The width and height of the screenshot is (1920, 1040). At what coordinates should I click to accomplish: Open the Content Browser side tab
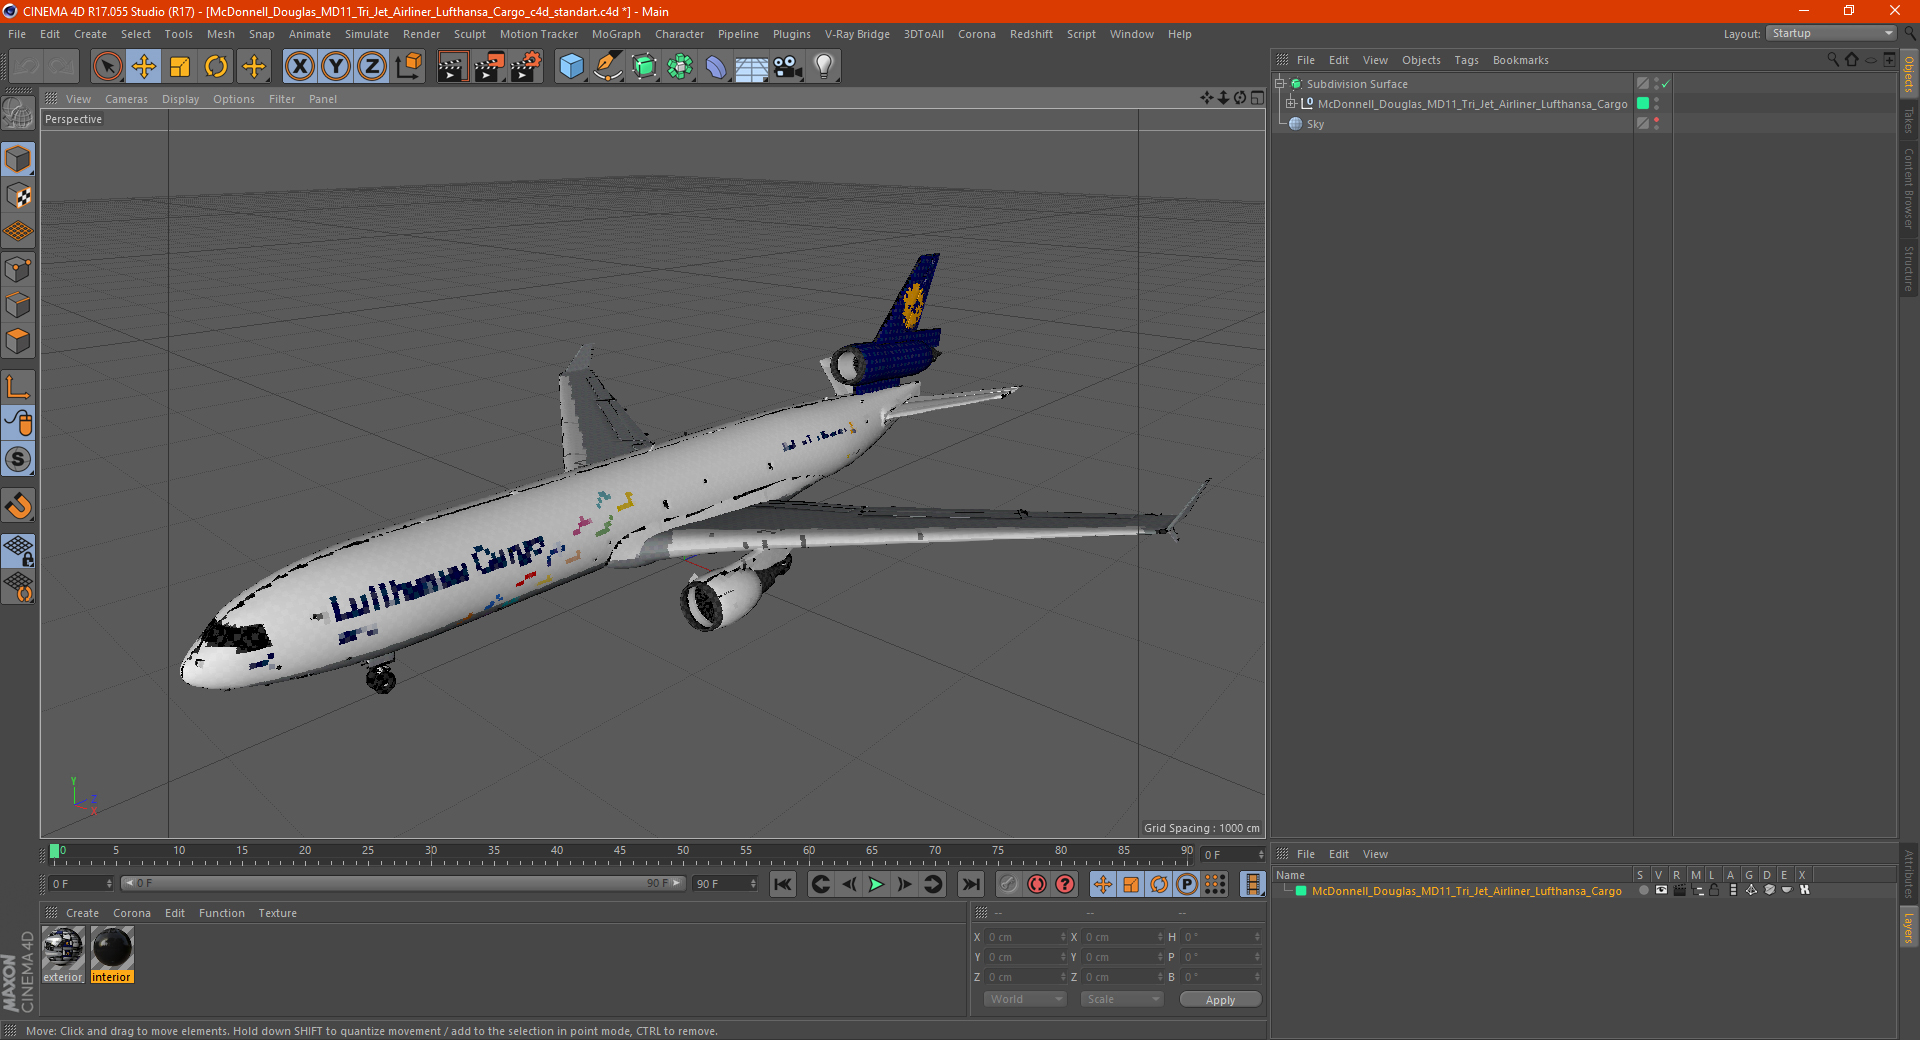pos(1908,188)
